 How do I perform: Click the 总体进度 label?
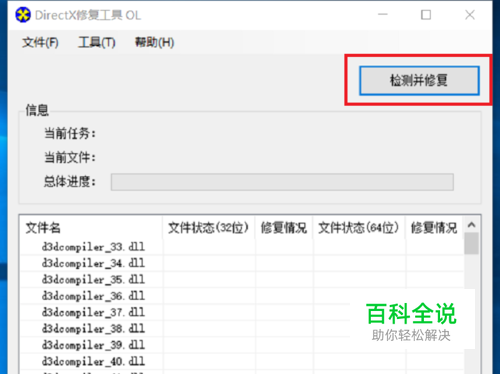coord(70,182)
